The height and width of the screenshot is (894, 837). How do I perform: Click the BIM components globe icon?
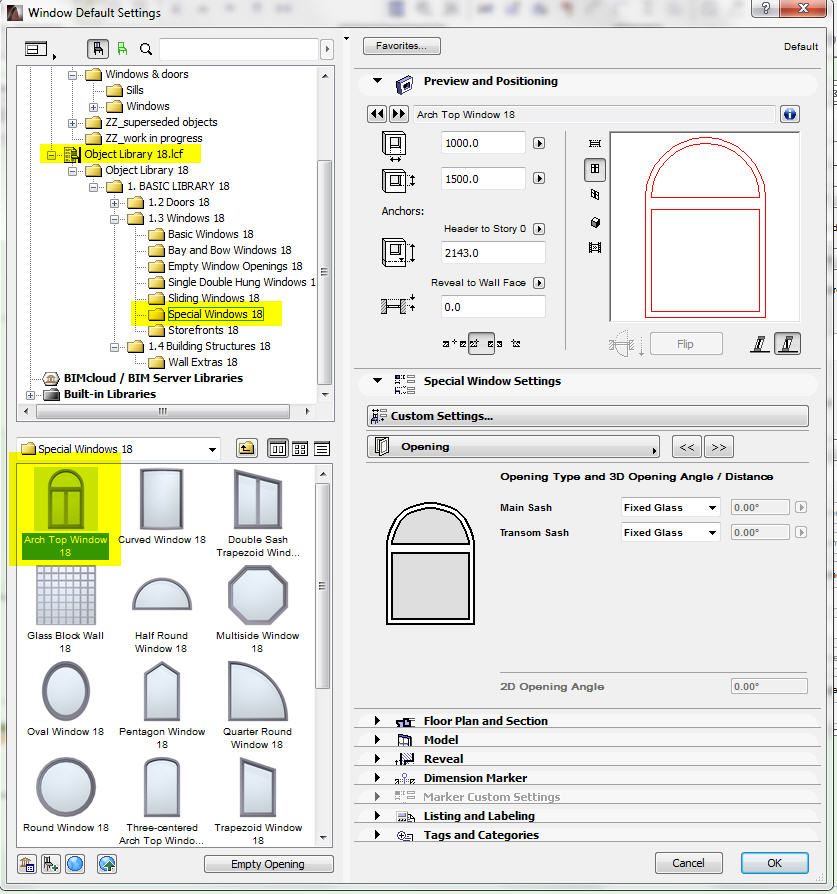click(x=75, y=864)
